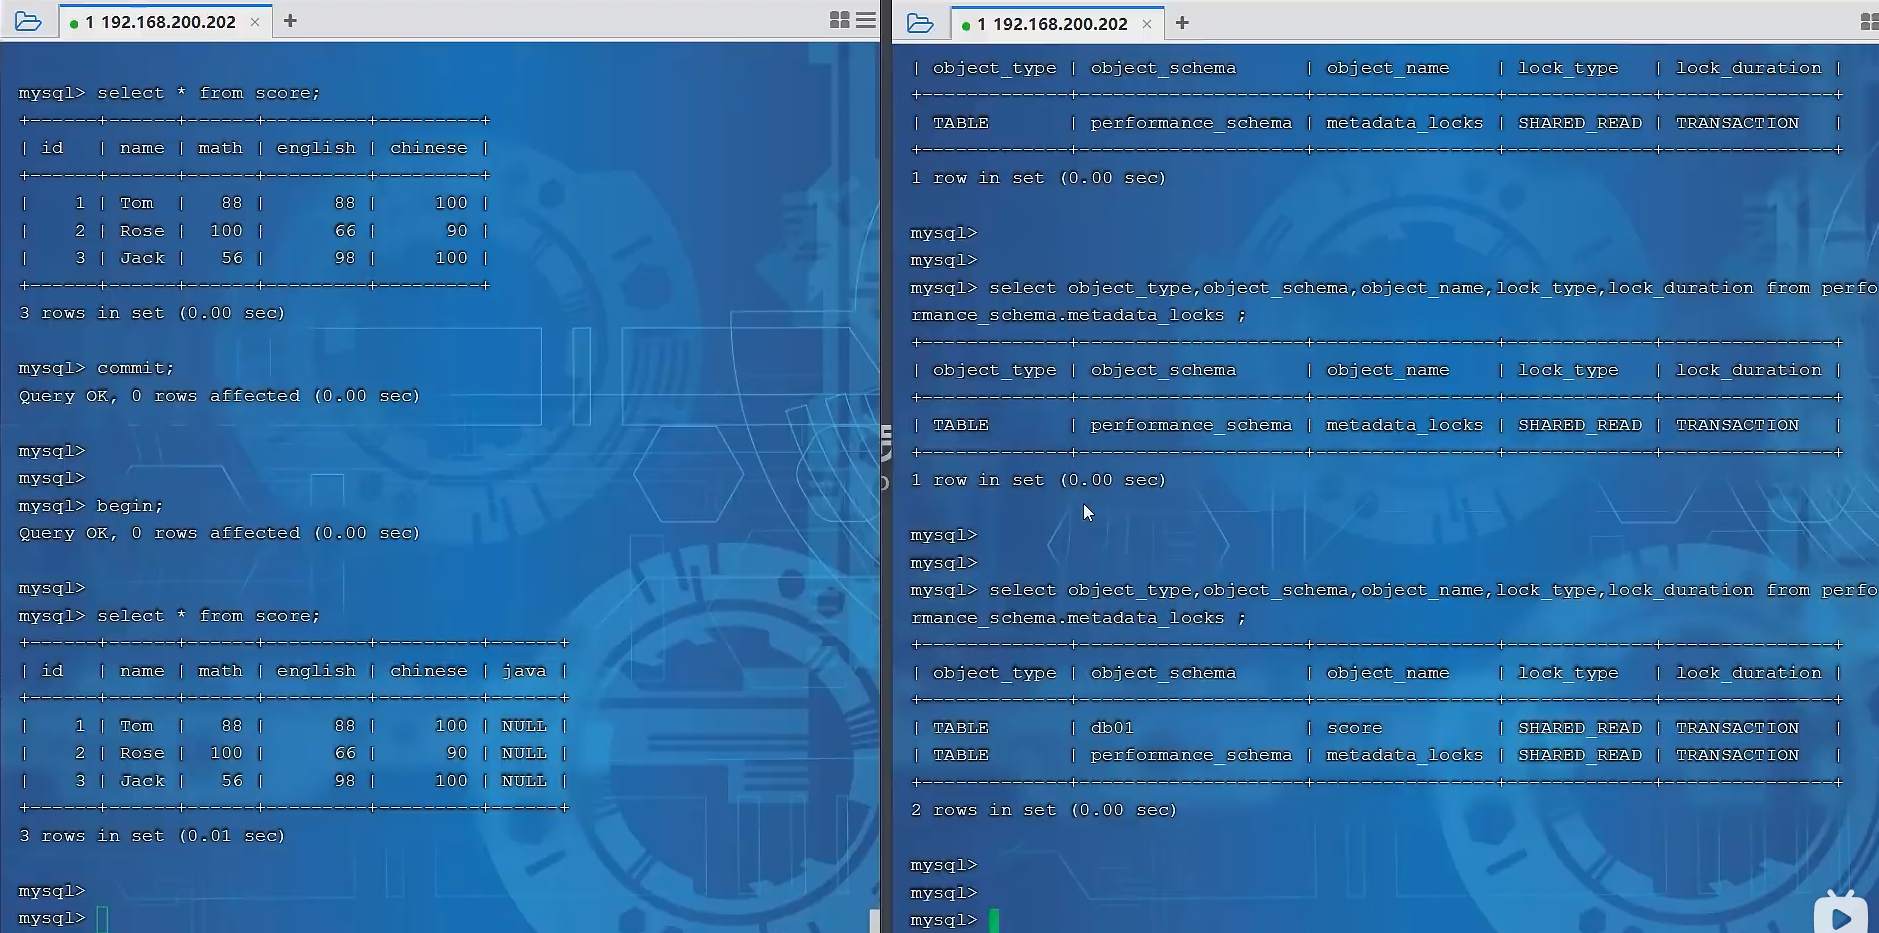This screenshot has width=1879, height=933.
Task: Add a new tab in right terminal
Action: [x=1182, y=23]
